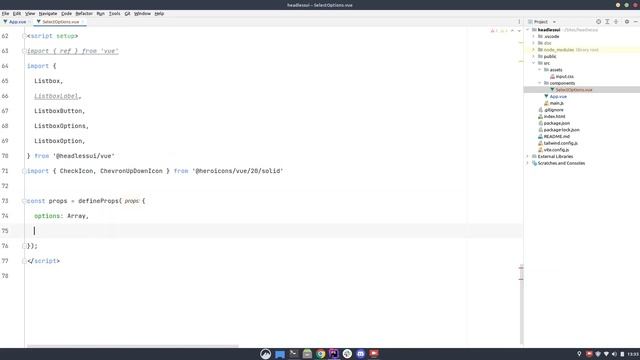Open PhpStorm from the taskbar
Viewport: 640px width, 360px height.
334,354
